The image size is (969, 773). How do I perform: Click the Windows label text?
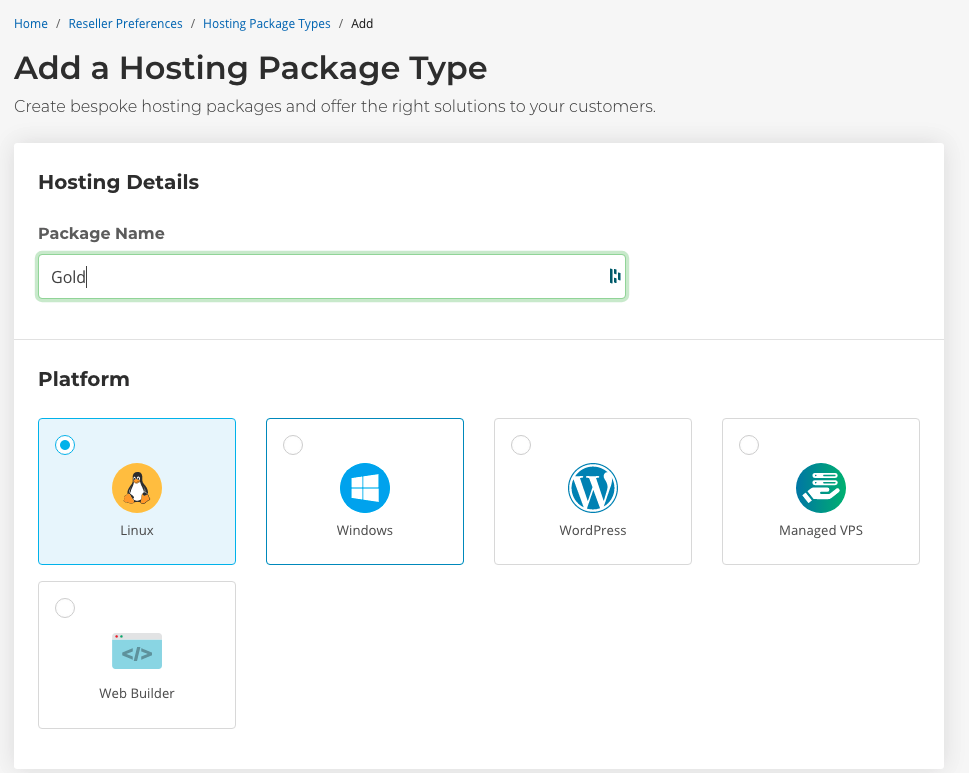[x=365, y=530]
